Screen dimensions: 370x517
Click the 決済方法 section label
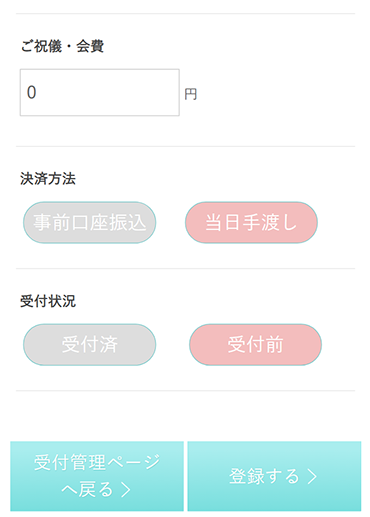[x=48, y=179]
